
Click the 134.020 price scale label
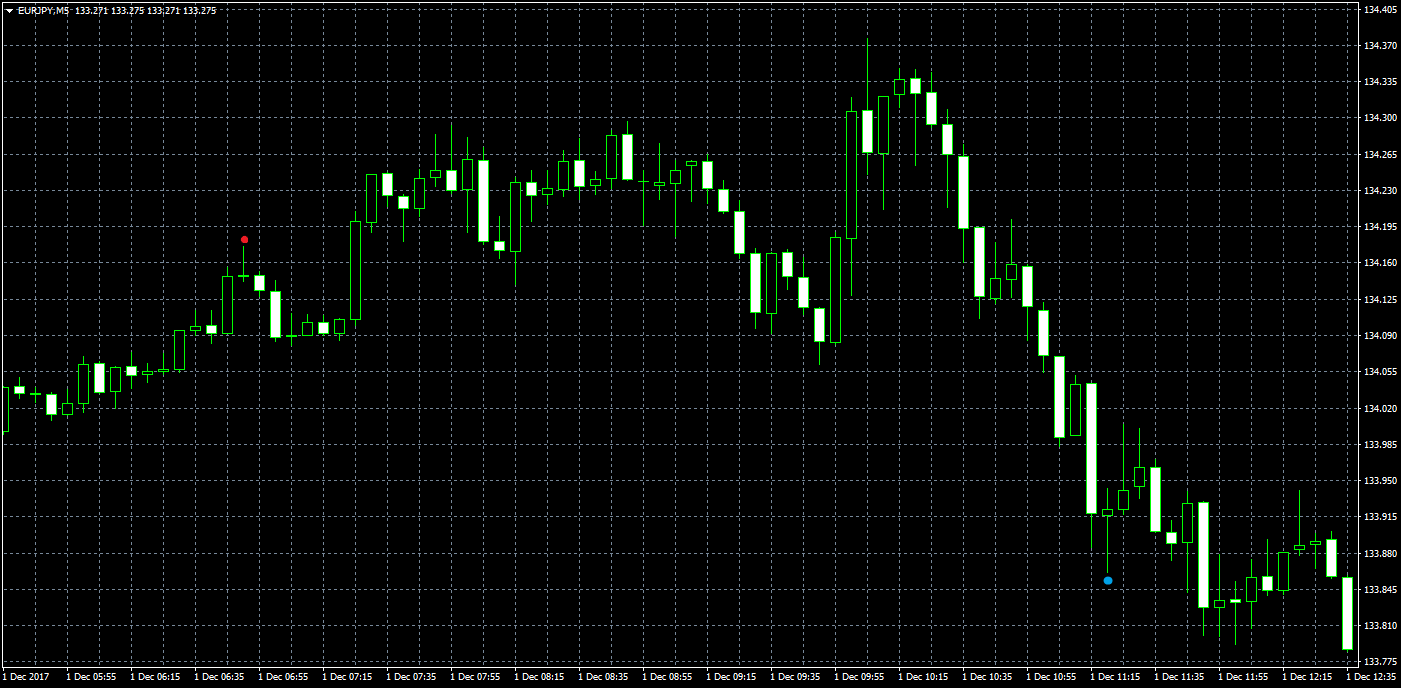[1379, 408]
